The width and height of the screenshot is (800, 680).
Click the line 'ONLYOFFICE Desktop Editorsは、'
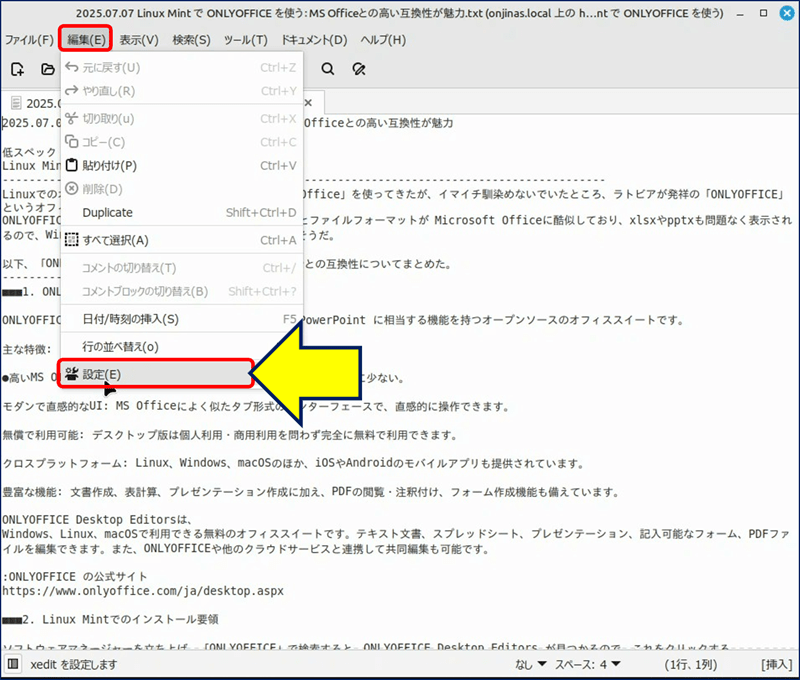click(x=97, y=519)
